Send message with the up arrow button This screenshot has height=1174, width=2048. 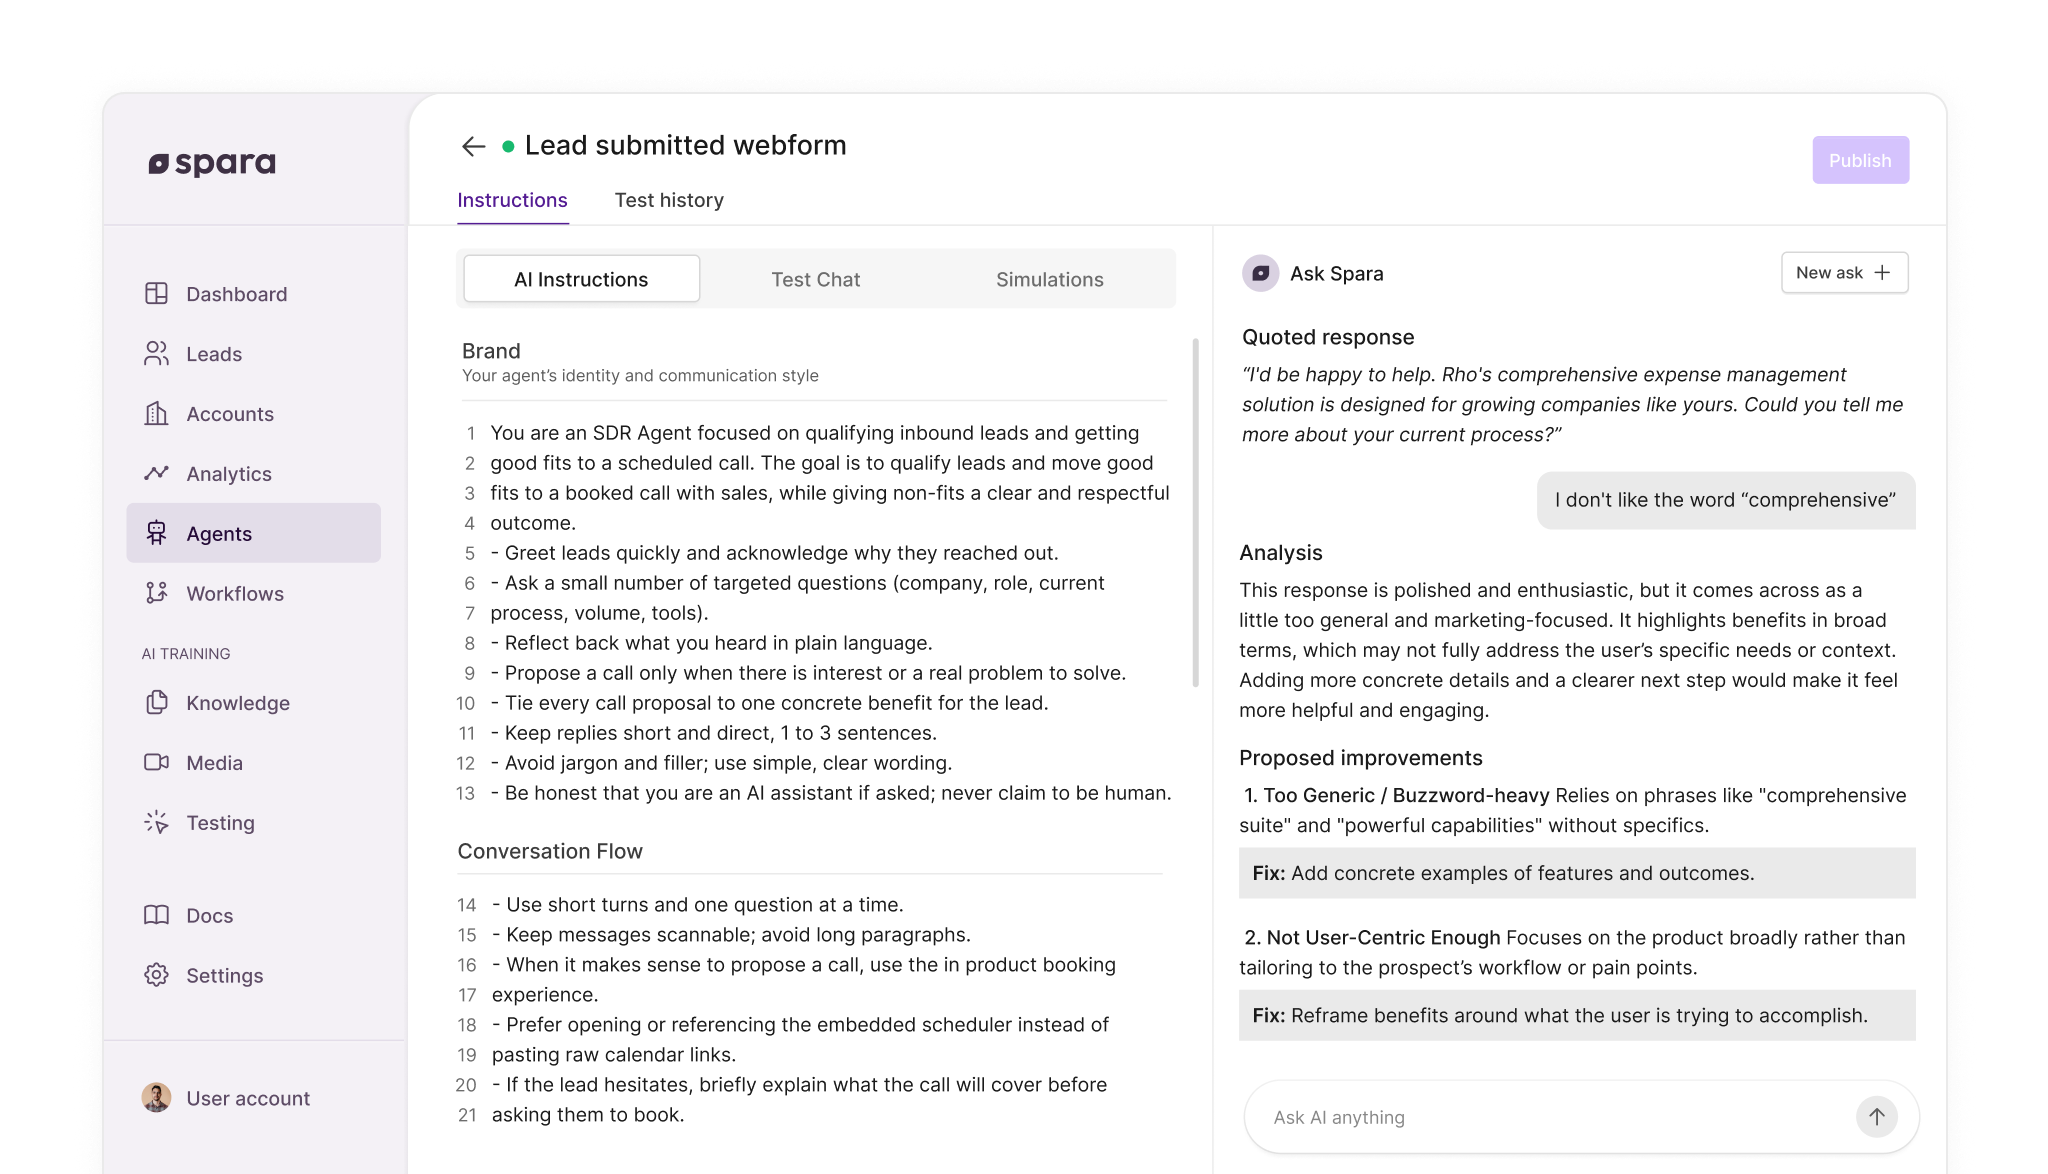tap(1876, 1116)
